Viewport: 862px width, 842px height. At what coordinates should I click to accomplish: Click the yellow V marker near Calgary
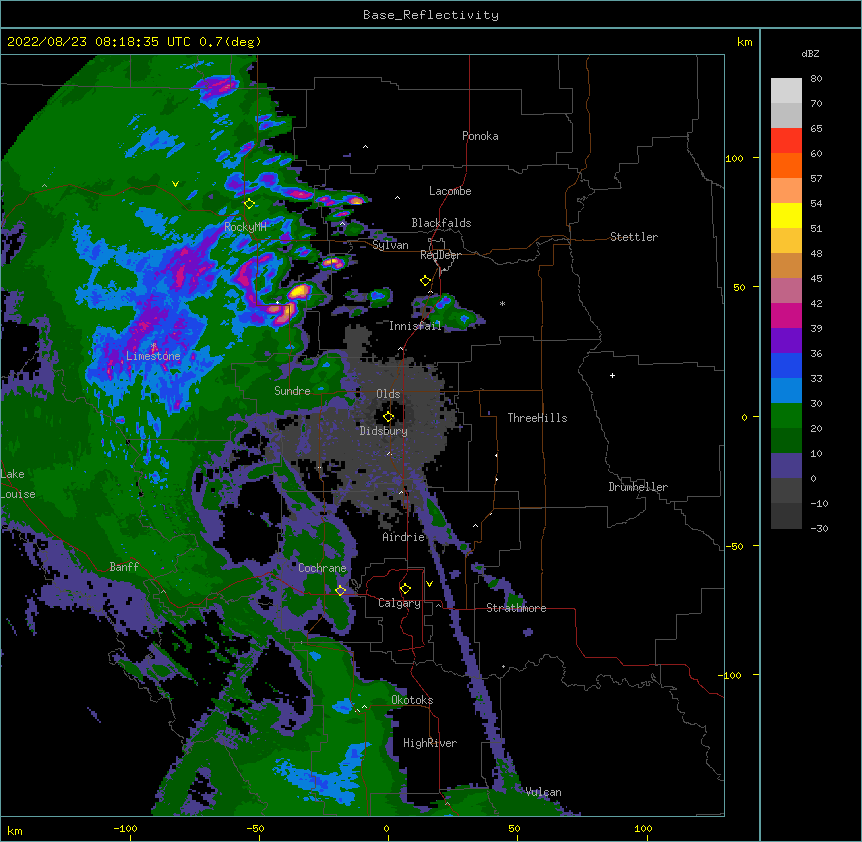pyautogui.click(x=429, y=584)
